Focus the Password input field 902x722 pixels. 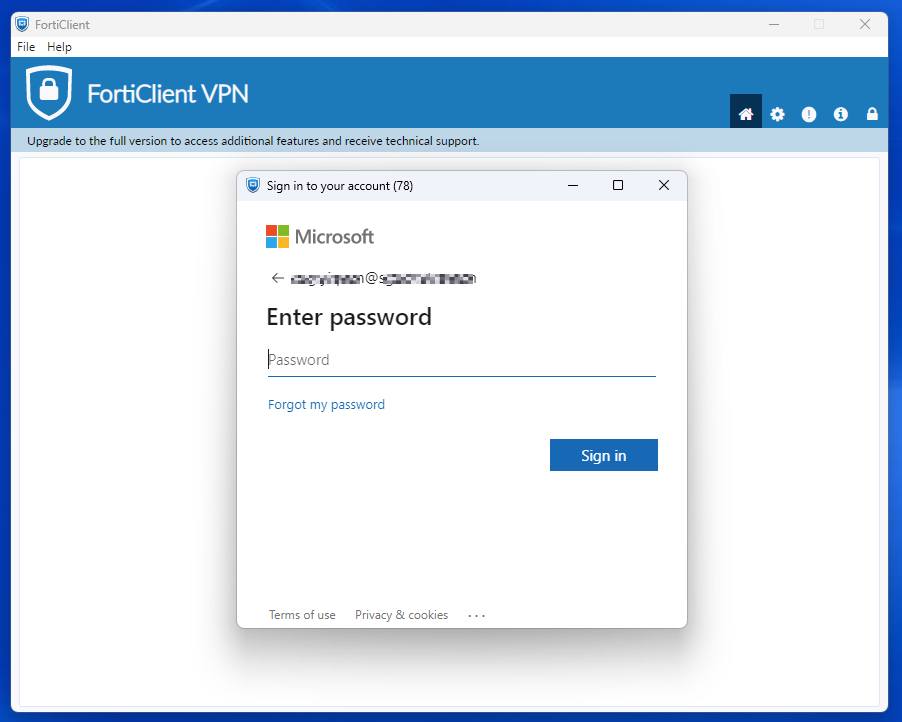[x=461, y=359]
